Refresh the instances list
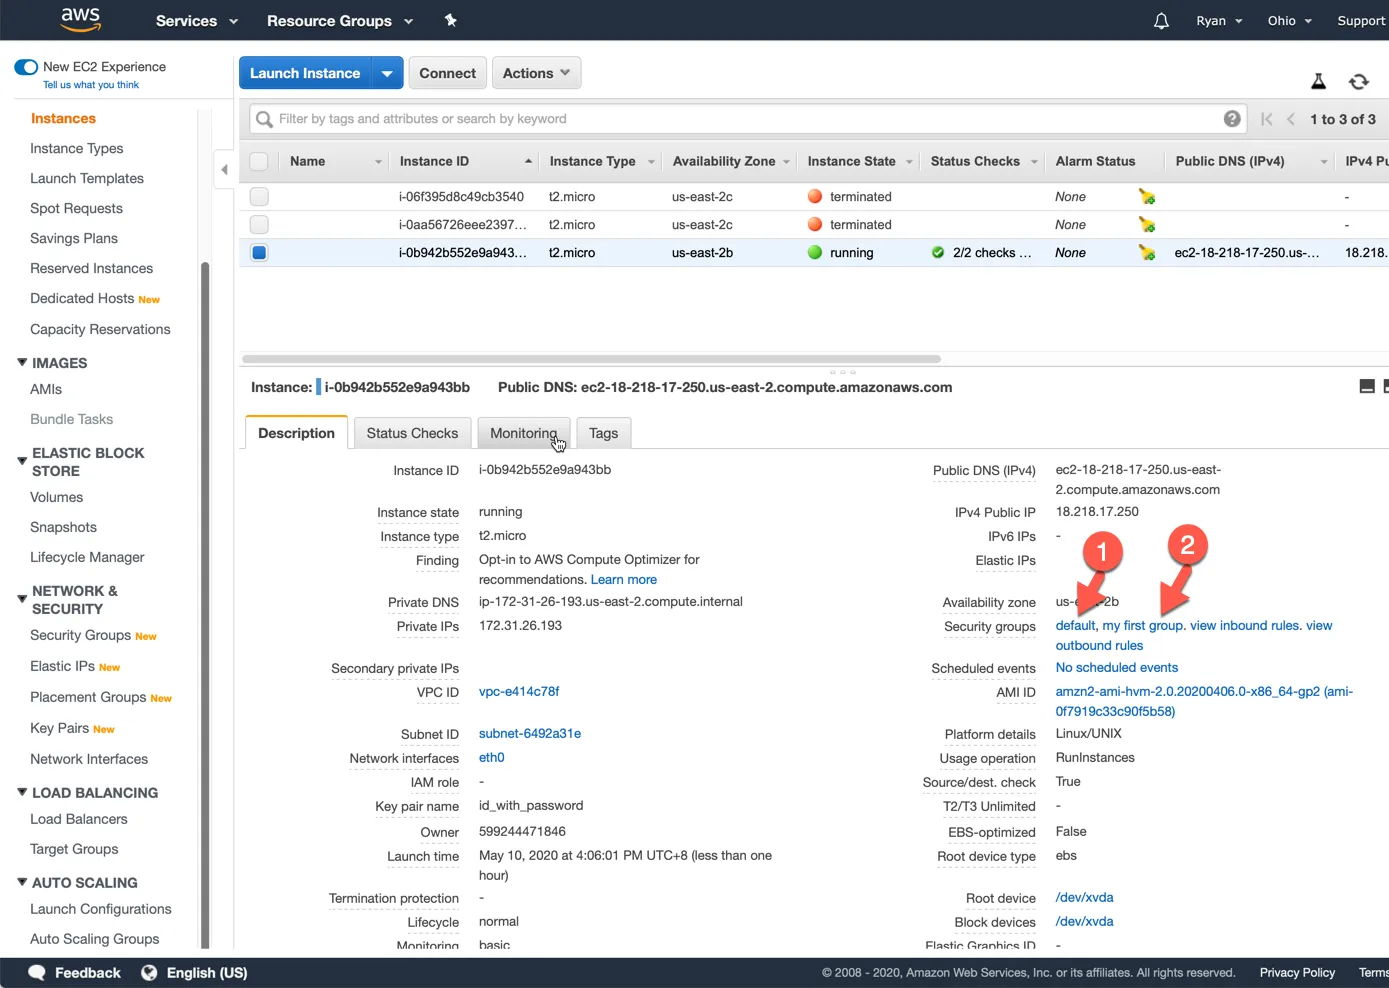The width and height of the screenshot is (1389, 988). click(1358, 82)
